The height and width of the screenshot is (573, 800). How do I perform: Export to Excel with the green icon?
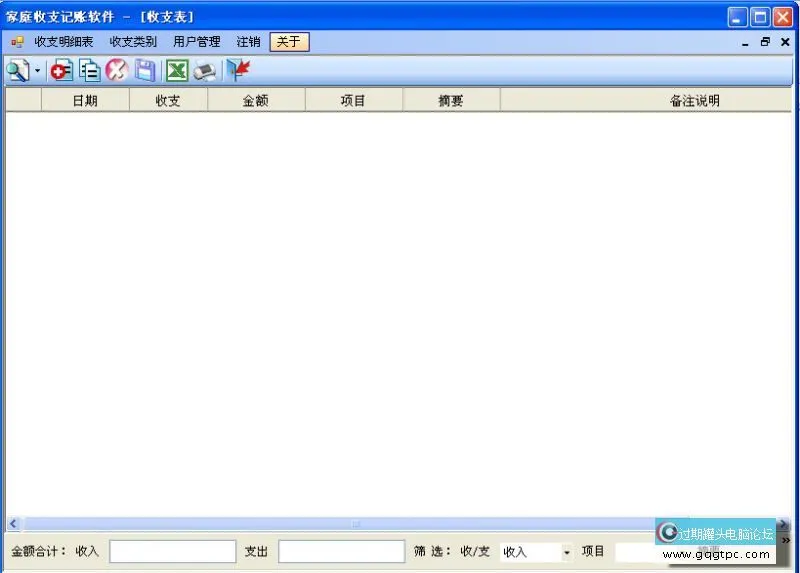point(177,70)
